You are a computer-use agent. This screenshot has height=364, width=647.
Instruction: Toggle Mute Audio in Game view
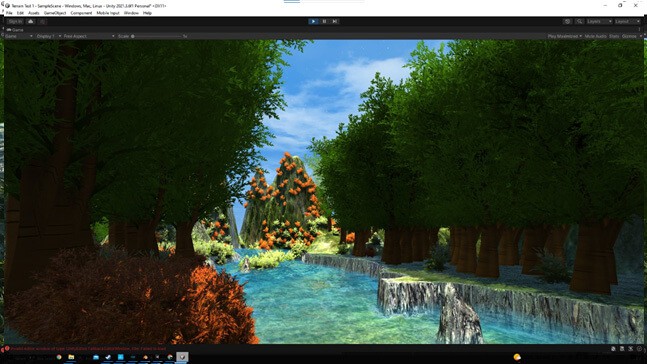point(595,36)
